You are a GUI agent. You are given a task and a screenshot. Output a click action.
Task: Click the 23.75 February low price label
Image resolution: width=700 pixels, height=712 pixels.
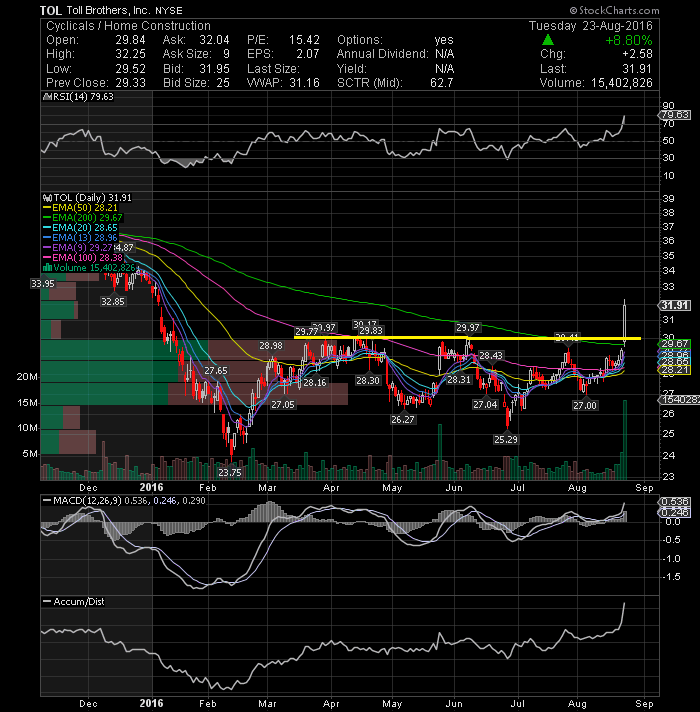pyautogui.click(x=230, y=472)
